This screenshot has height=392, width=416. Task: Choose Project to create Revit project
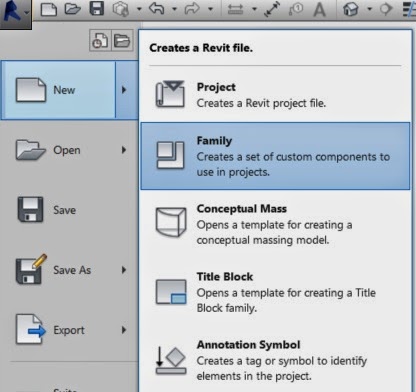(275, 95)
